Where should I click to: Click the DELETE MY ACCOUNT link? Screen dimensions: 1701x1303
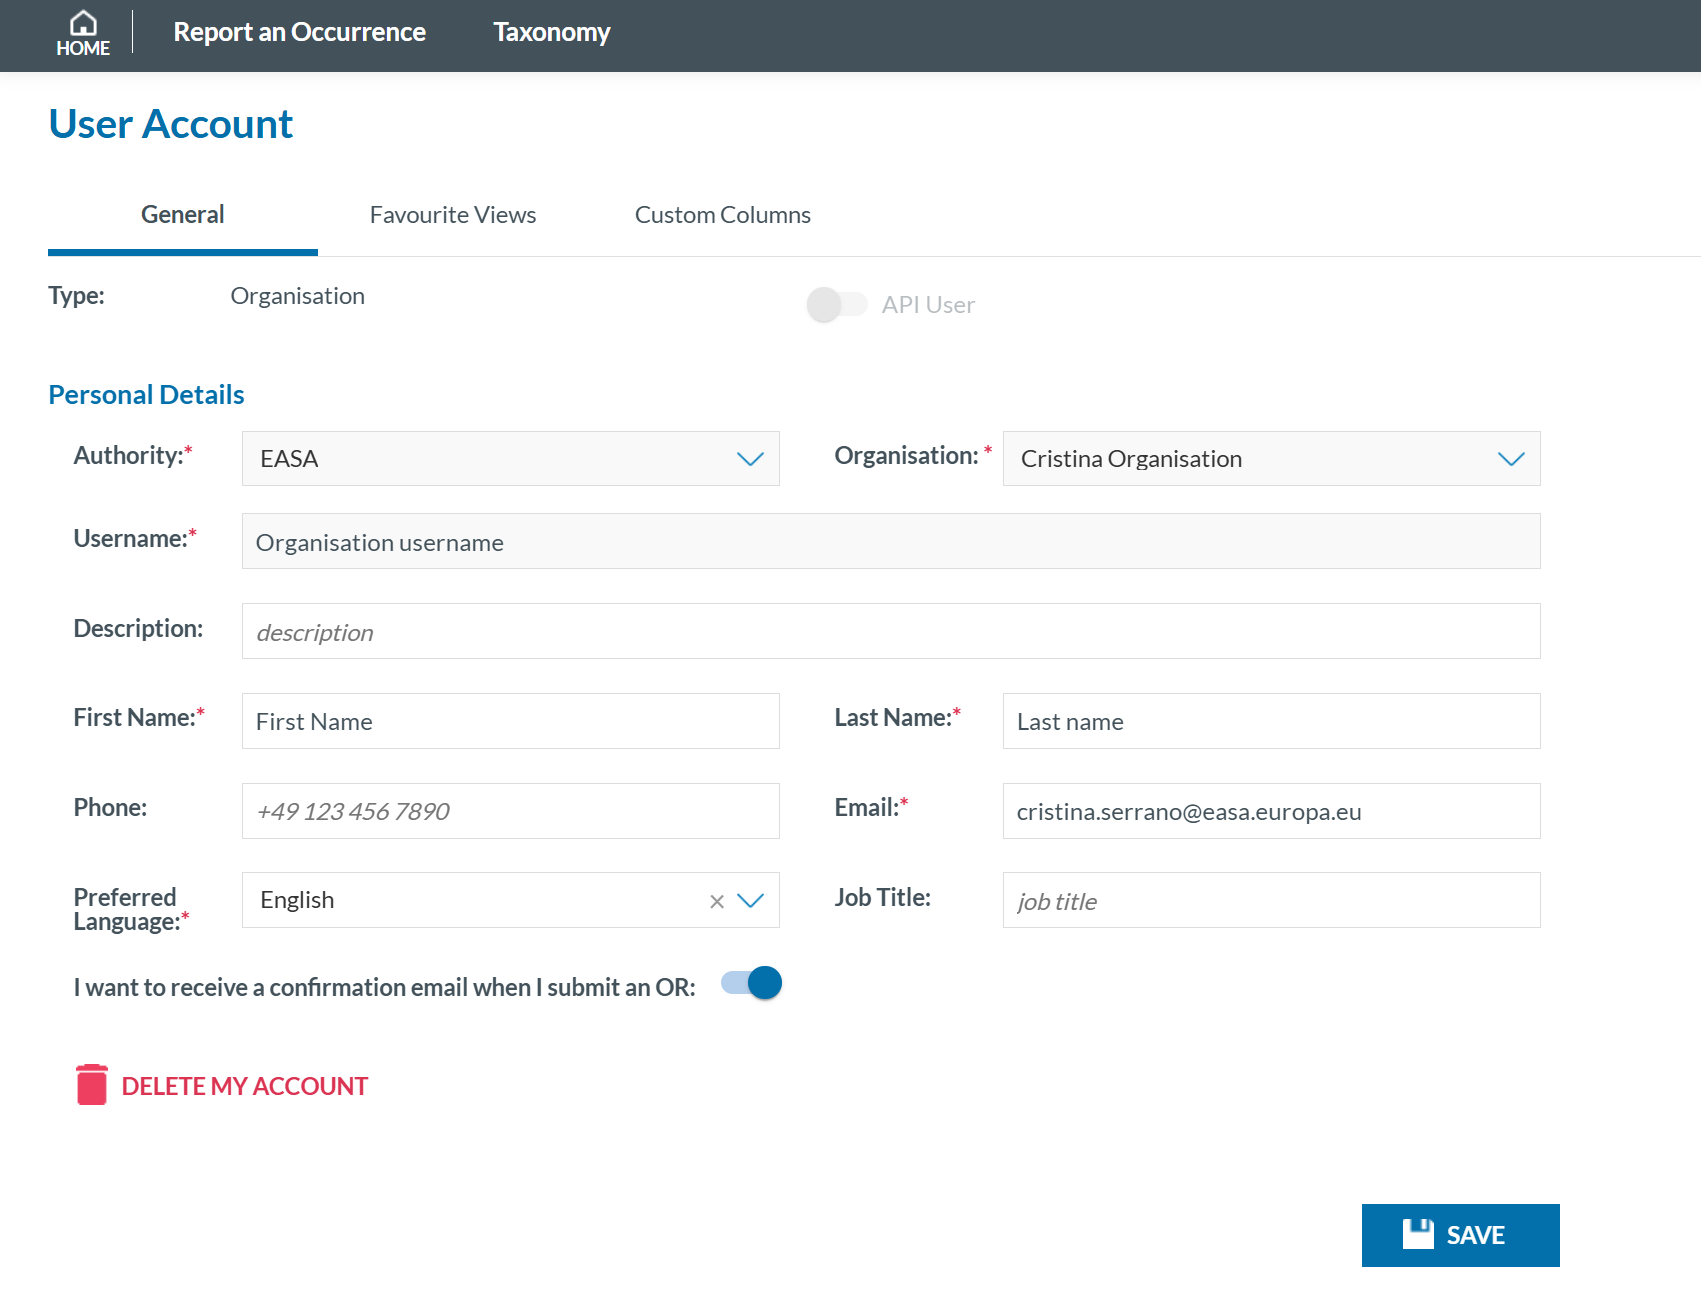(244, 1086)
